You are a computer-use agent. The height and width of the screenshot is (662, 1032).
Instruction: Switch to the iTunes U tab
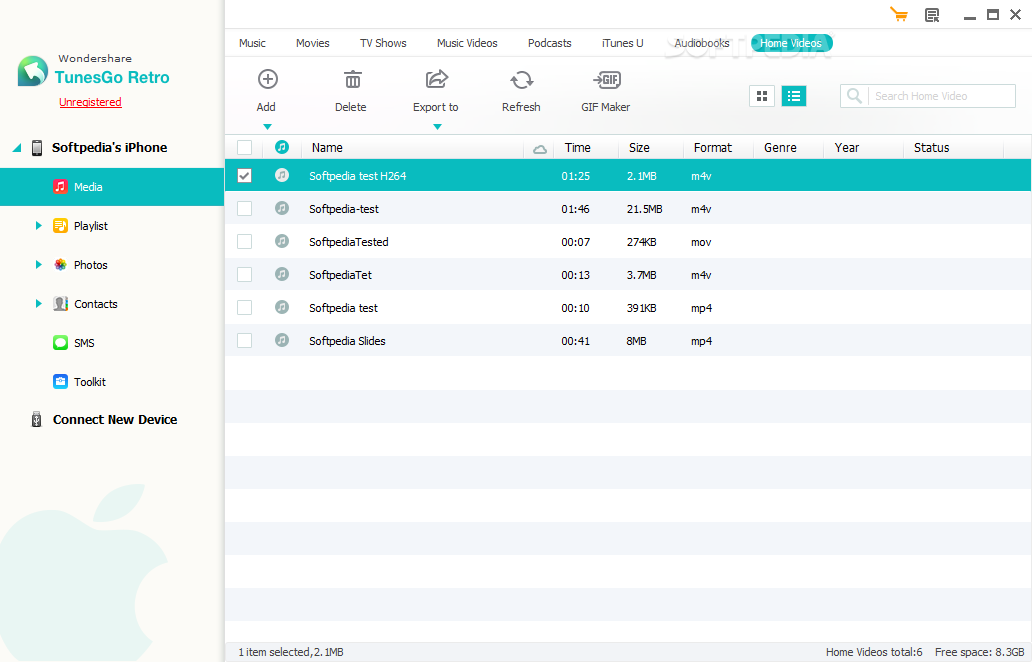tap(623, 43)
